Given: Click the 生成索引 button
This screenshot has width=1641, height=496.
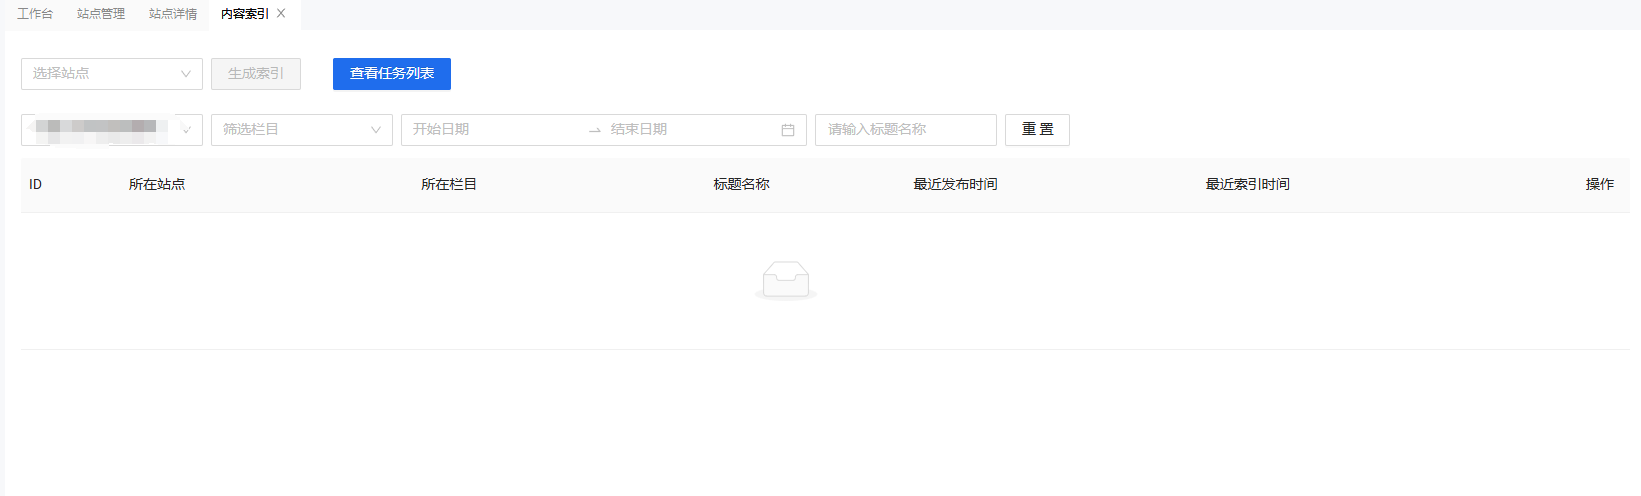Looking at the screenshot, I should (256, 74).
